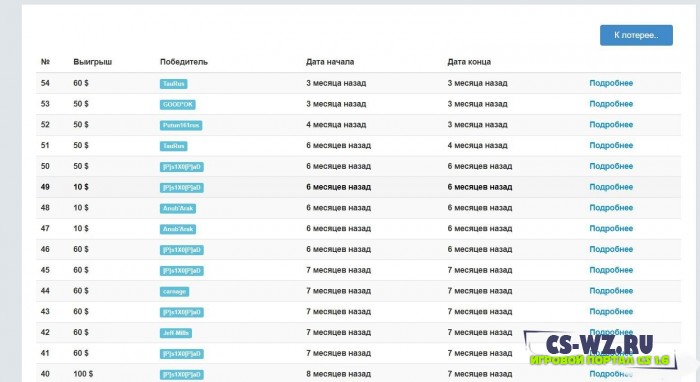The height and width of the screenshot is (382, 700).
Task: Click the "10 $" prize in row 49
Action: coord(81,187)
